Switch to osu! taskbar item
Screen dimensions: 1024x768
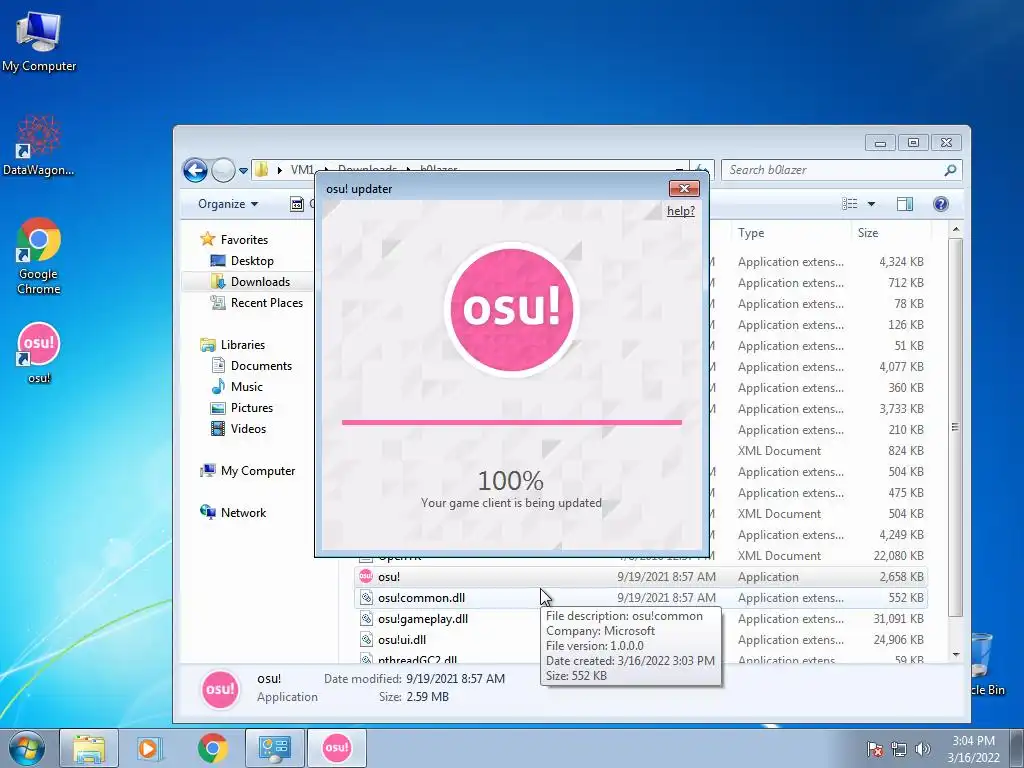[337, 748]
